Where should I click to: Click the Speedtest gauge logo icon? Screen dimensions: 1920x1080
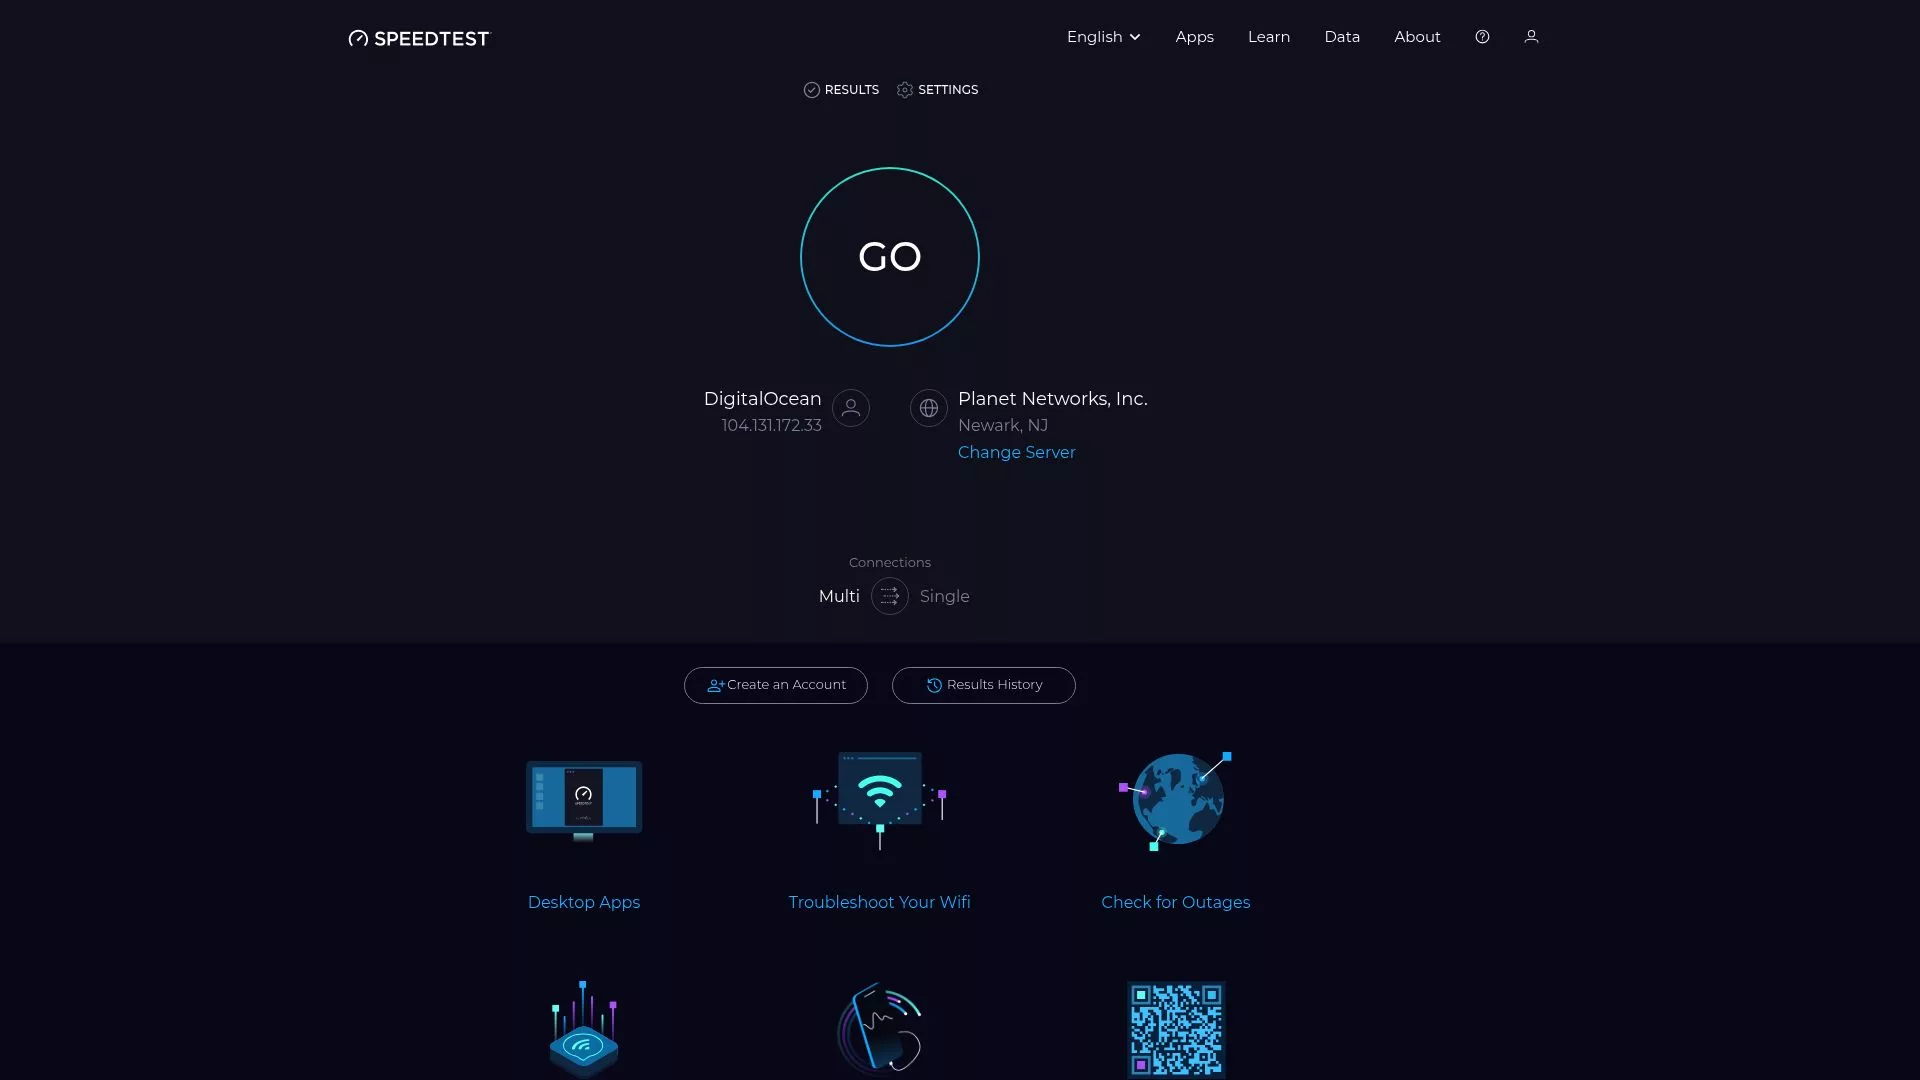(x=358, y=38)
